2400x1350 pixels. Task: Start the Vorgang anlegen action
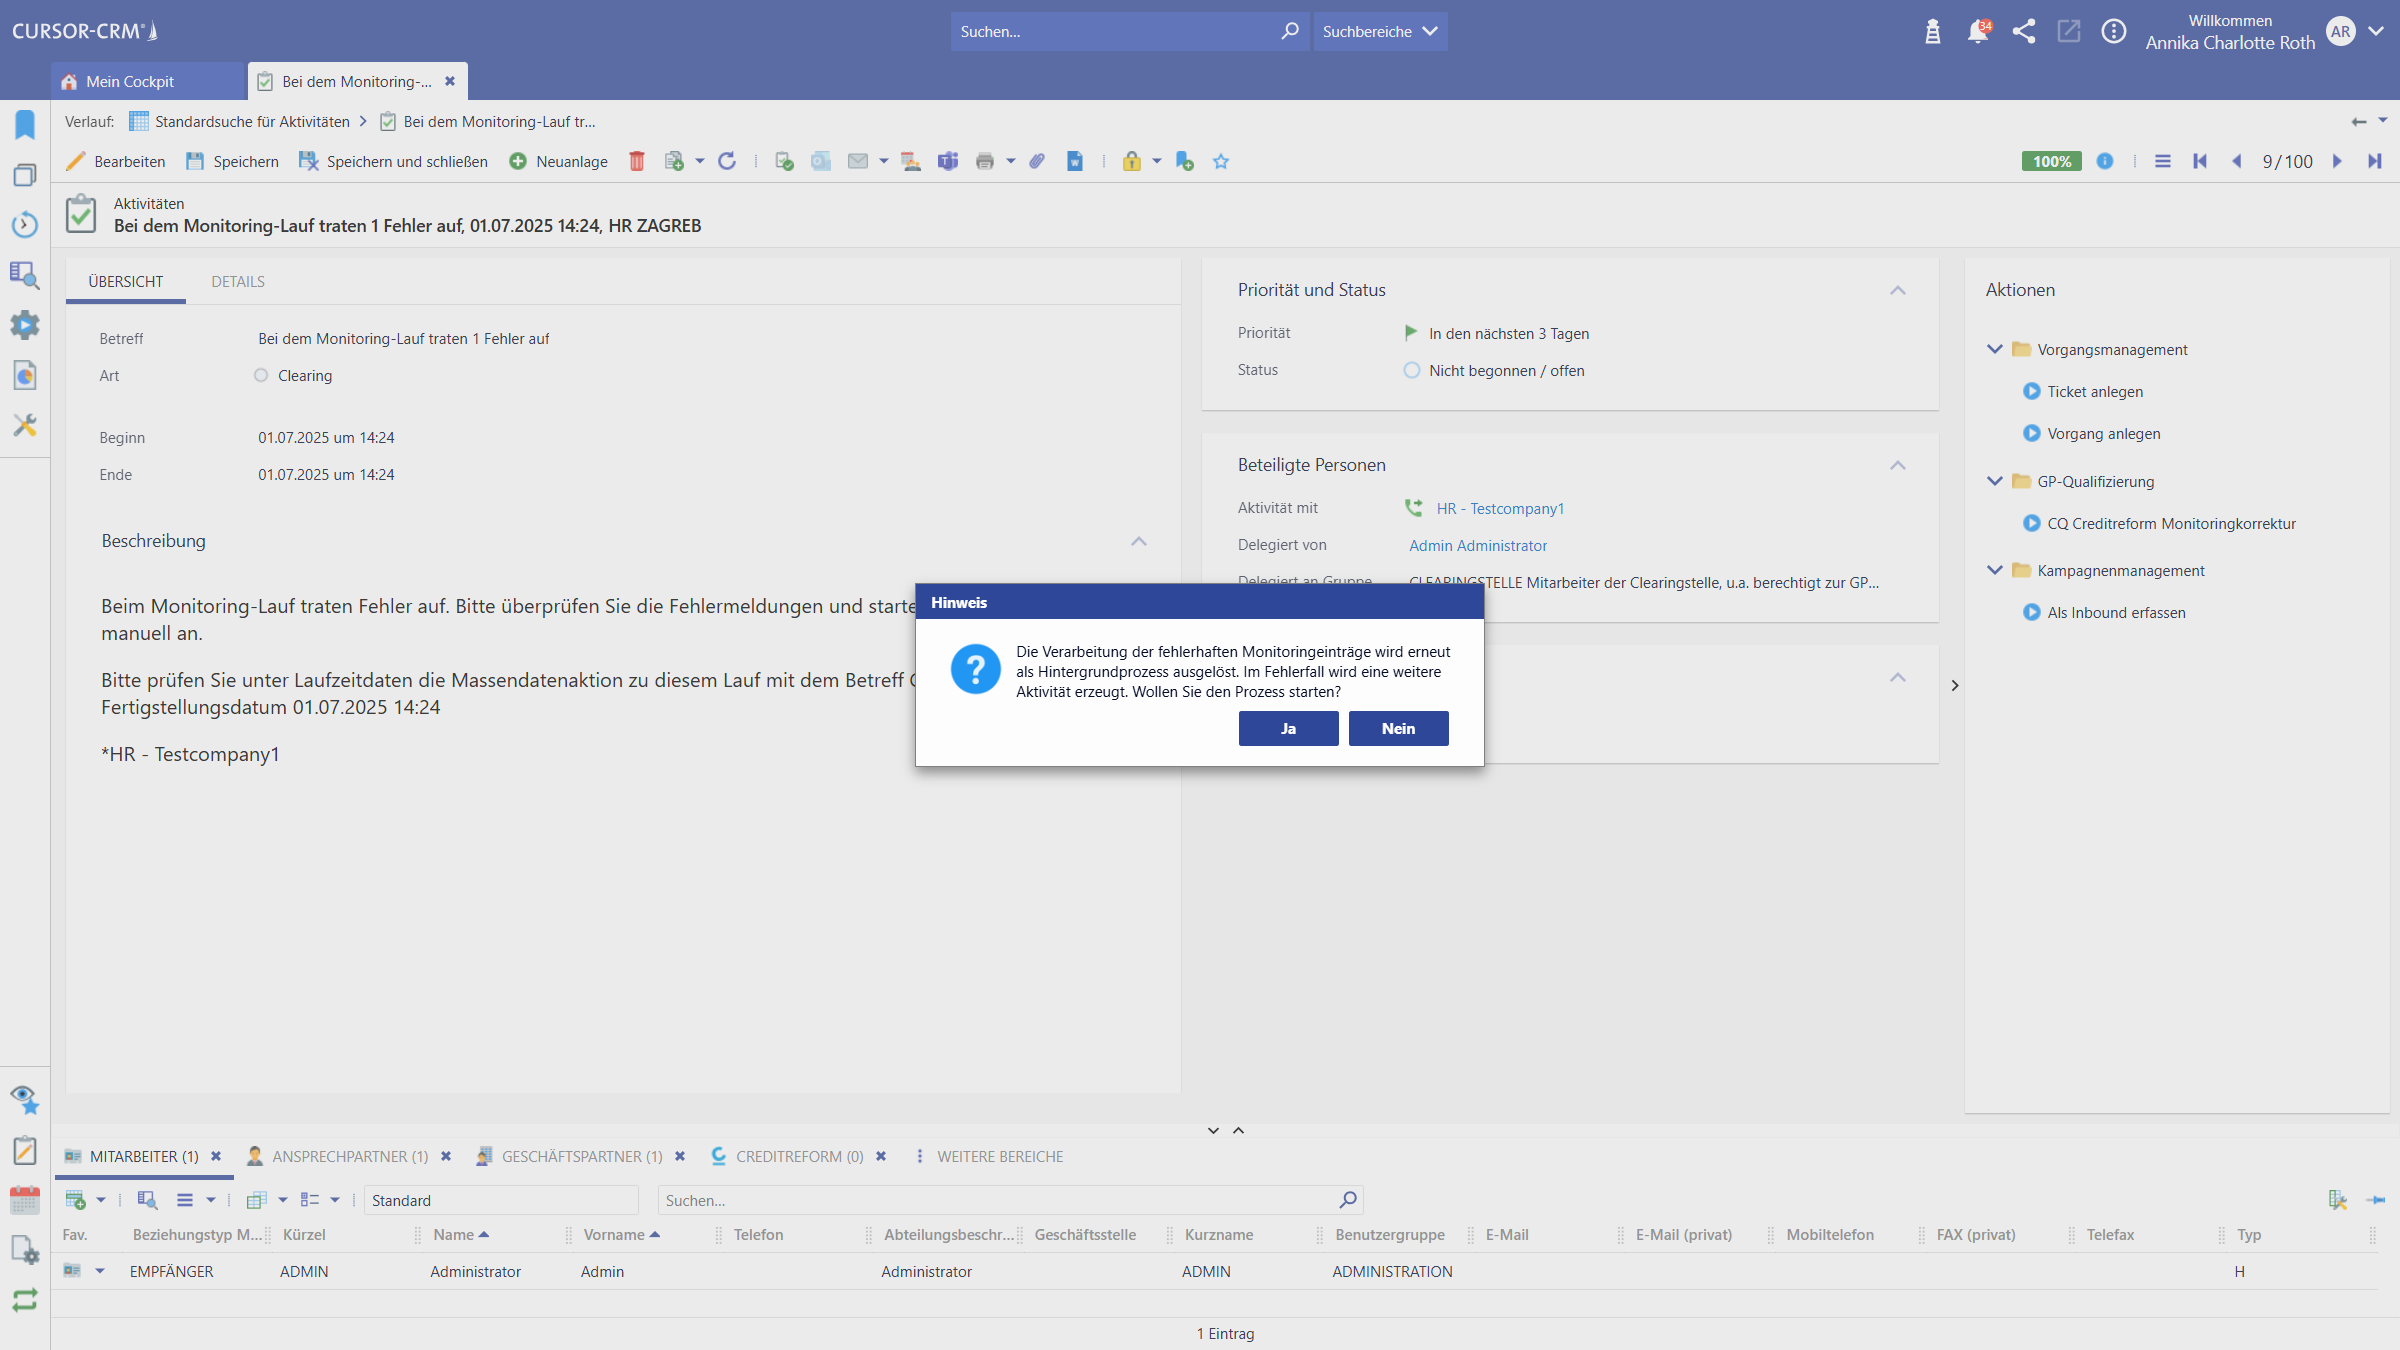coord(2092,433)
